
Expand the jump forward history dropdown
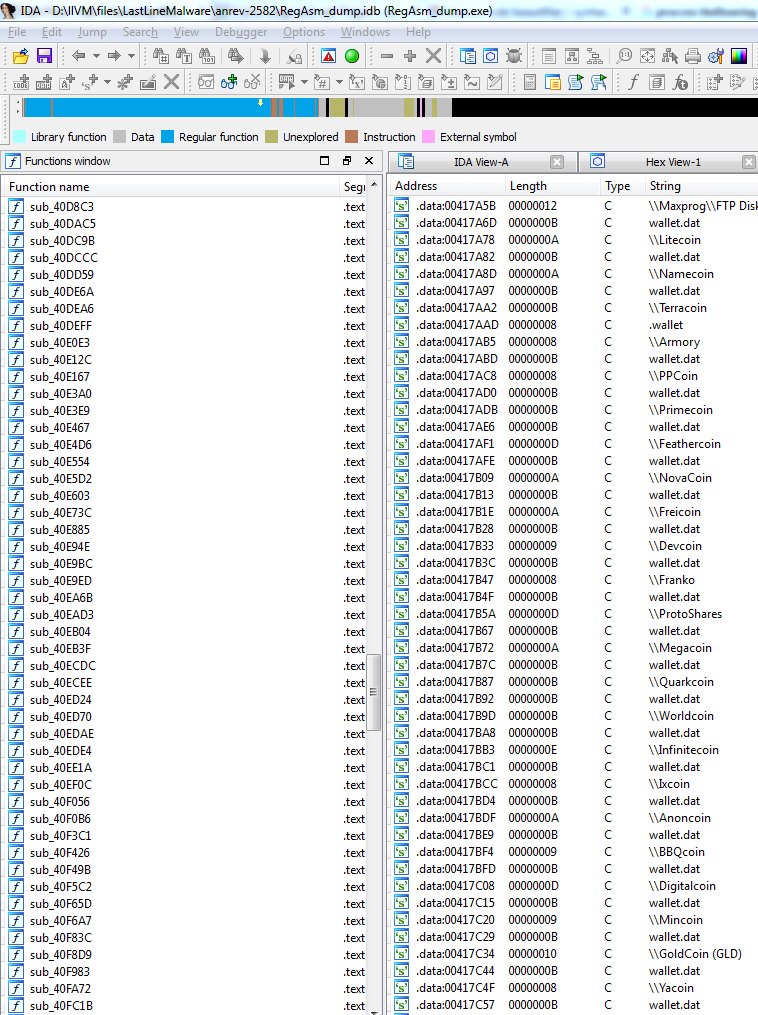(x=131, y=56)
